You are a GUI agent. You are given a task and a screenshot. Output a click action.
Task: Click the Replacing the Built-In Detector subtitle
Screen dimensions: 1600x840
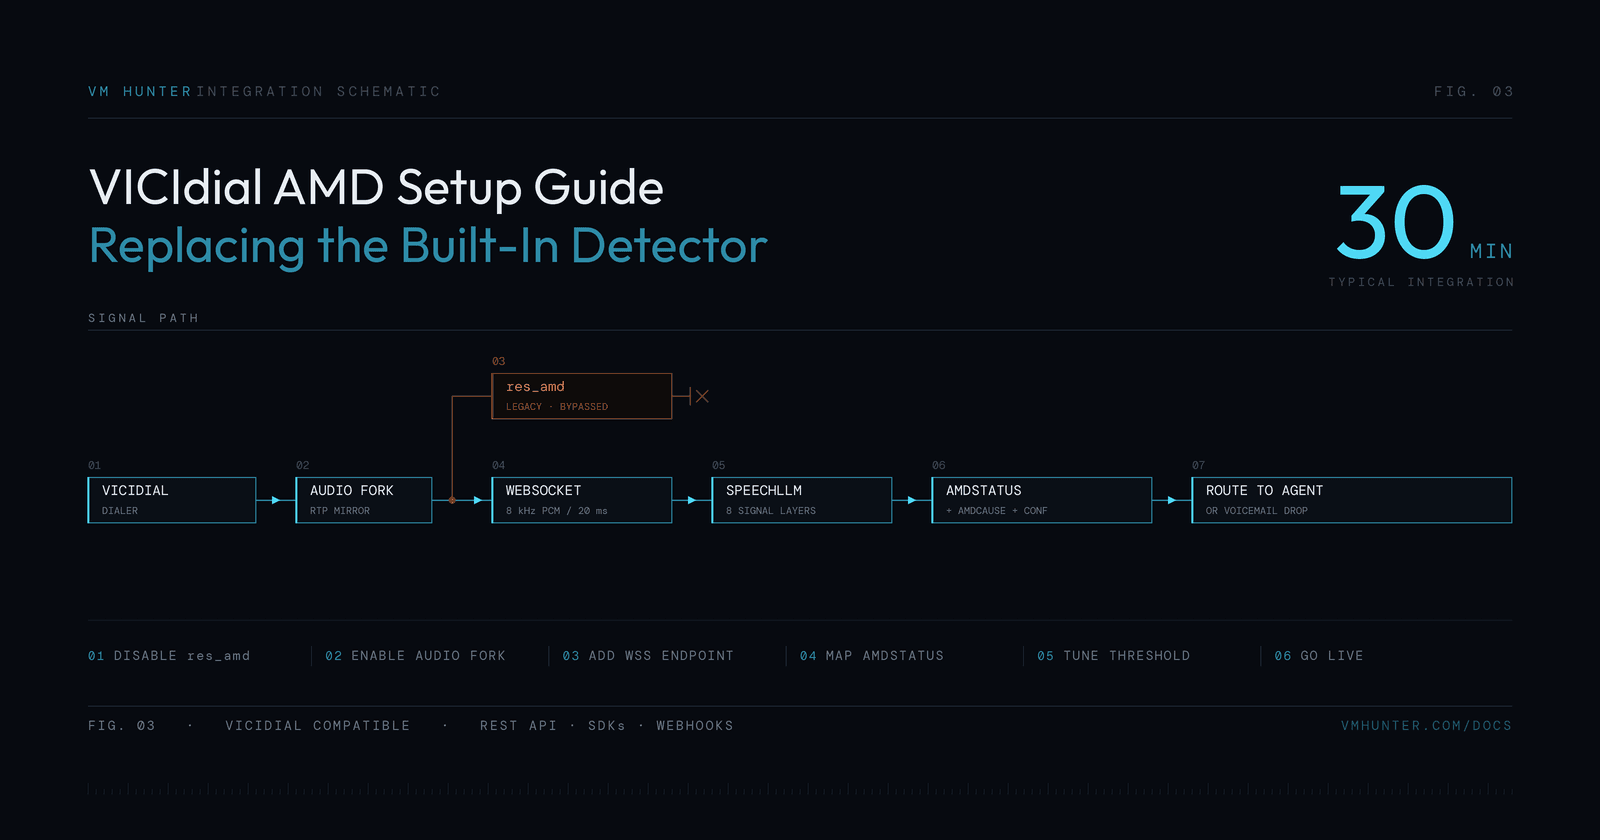(x=428, y=246)
